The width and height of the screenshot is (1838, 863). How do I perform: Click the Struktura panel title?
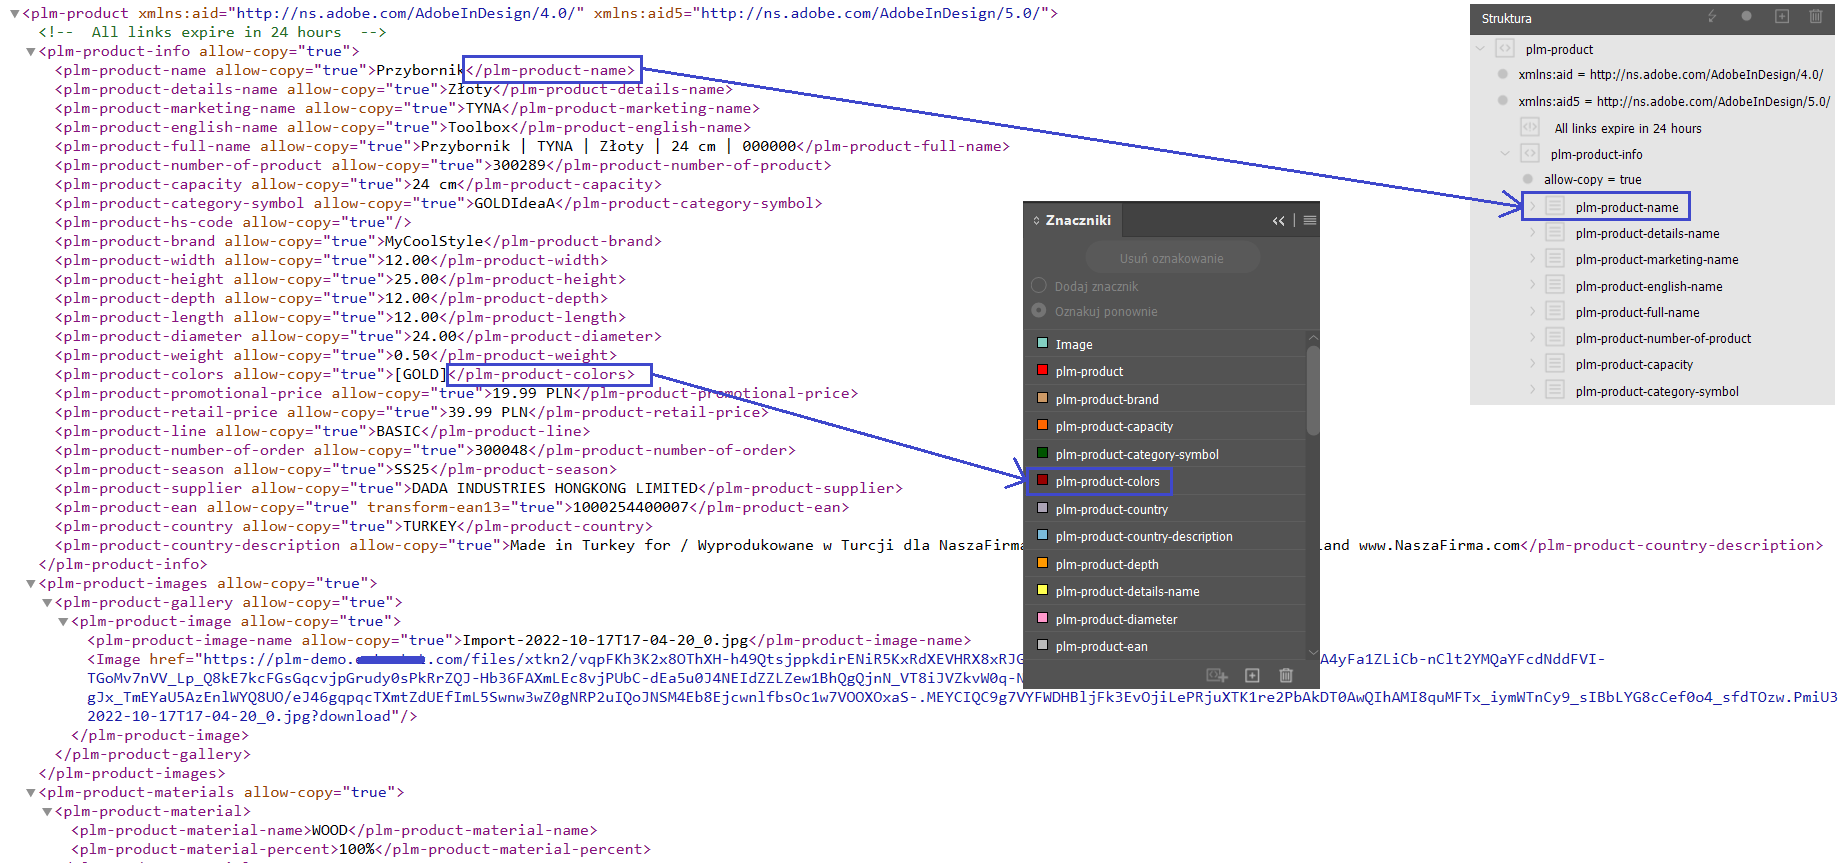pyautogui.click(x=1506, y=18)
